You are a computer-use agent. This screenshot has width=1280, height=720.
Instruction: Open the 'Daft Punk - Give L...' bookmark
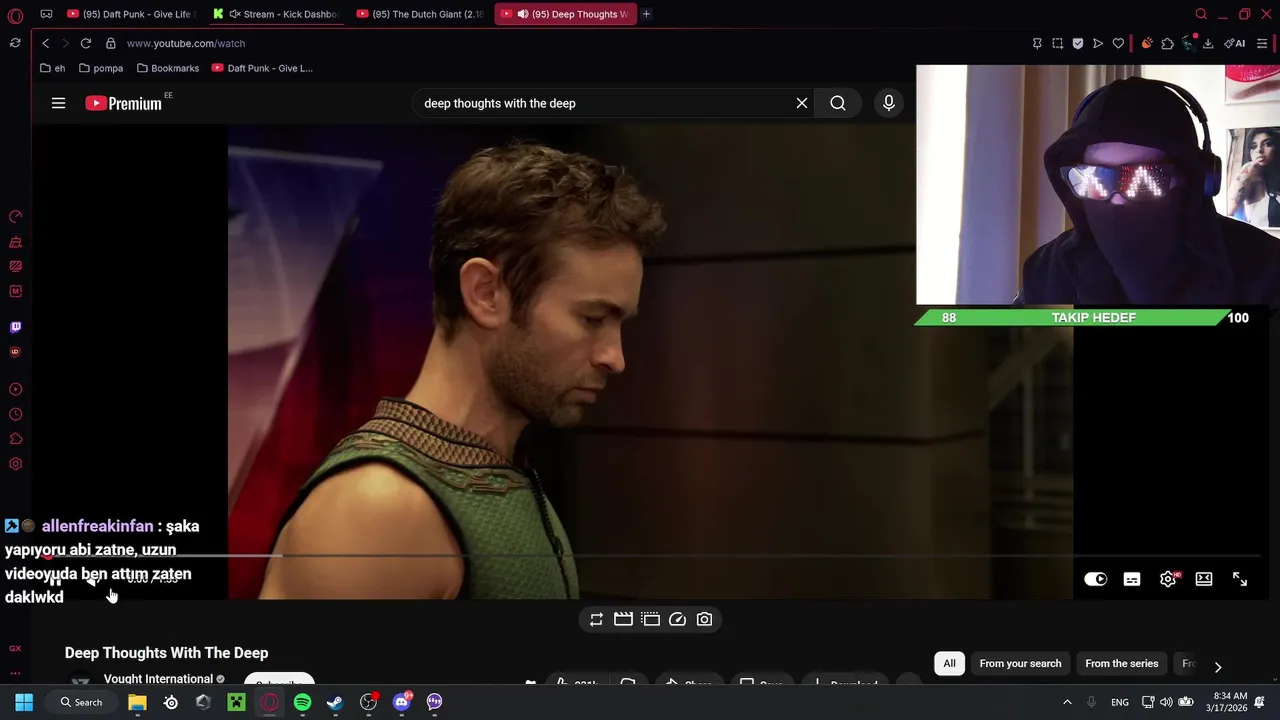[x=262, y=68]
